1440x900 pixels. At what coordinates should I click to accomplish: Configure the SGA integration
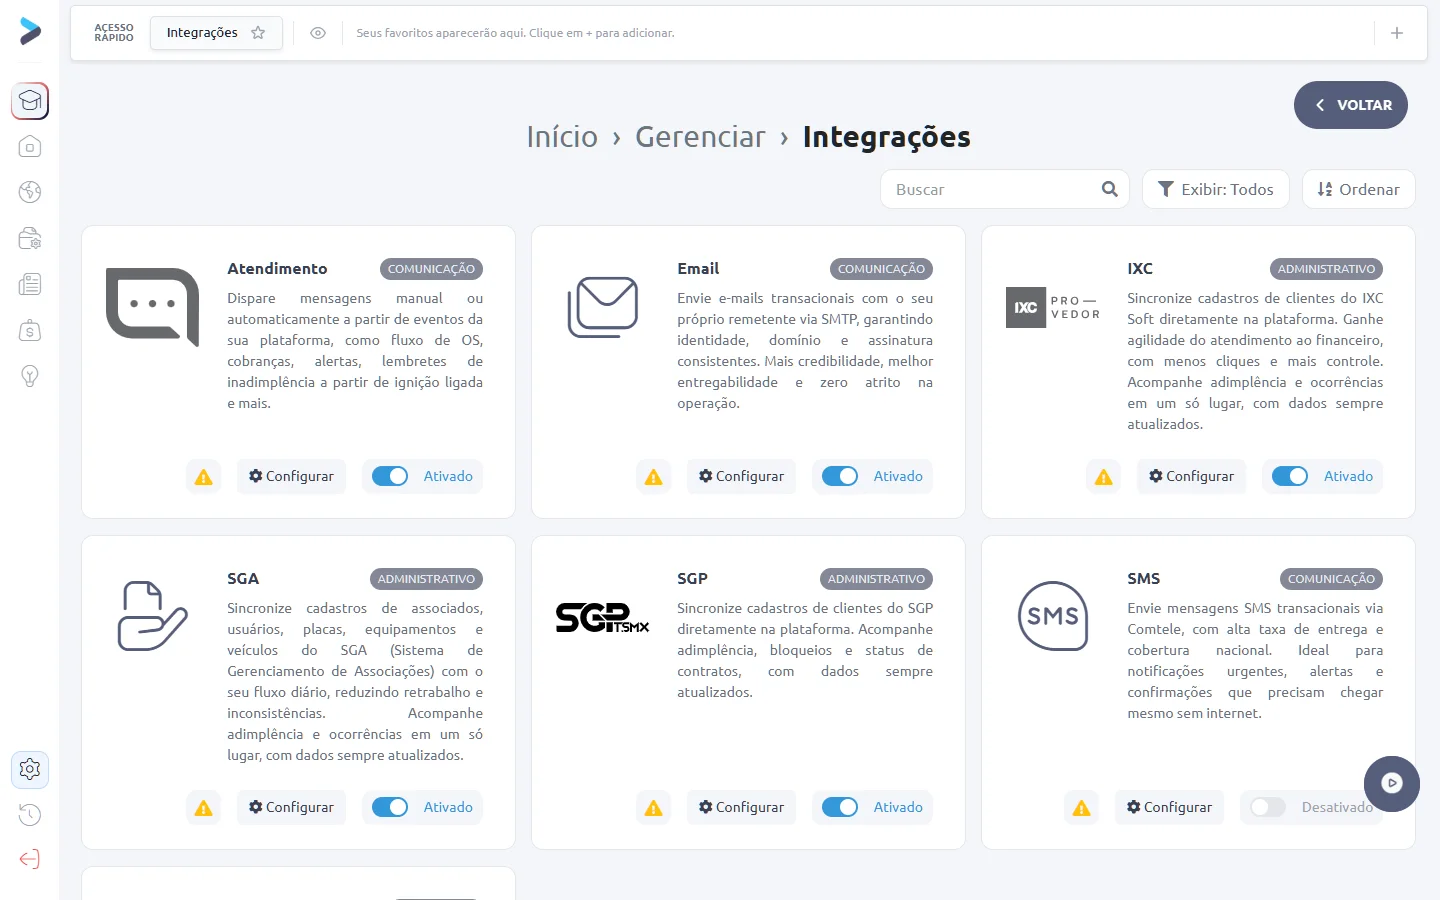click(291, 808)
